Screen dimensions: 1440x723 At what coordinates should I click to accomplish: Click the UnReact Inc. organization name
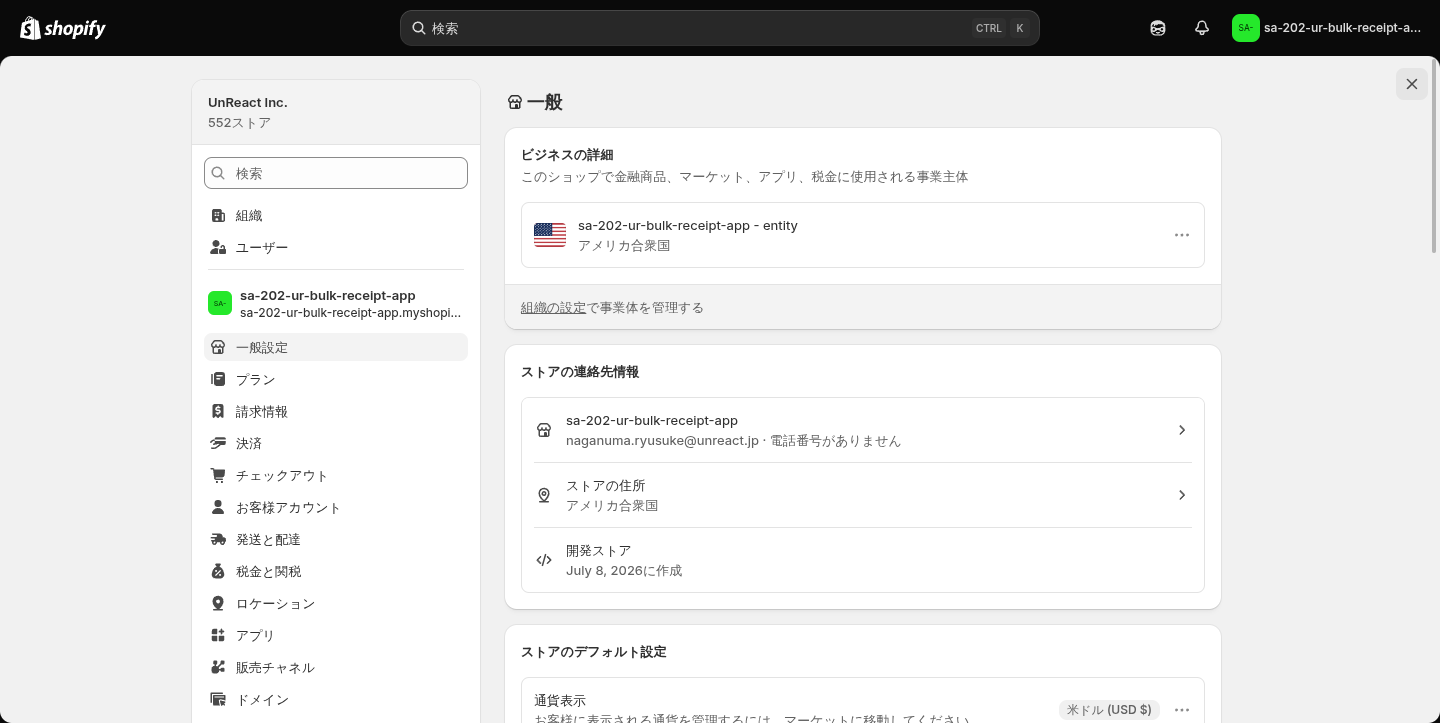248,102
